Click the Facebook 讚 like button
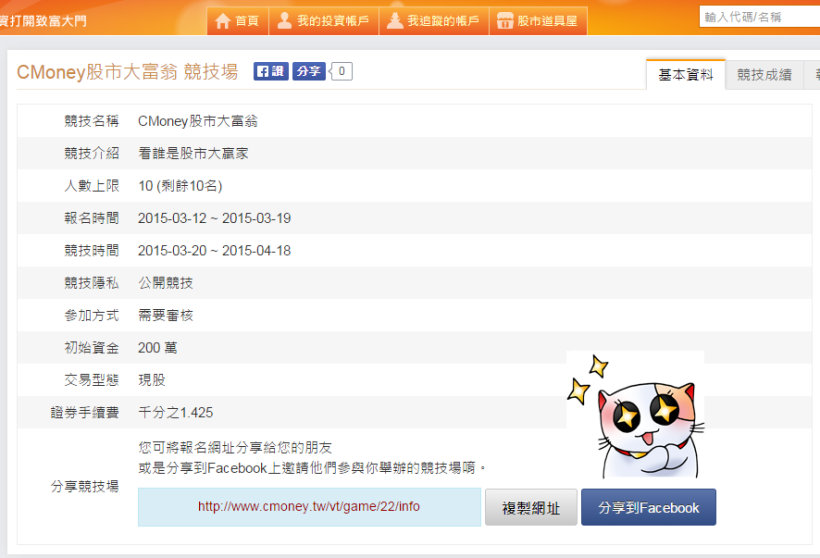The height and width of the screenshot is (558, 820). click(271, 71)
